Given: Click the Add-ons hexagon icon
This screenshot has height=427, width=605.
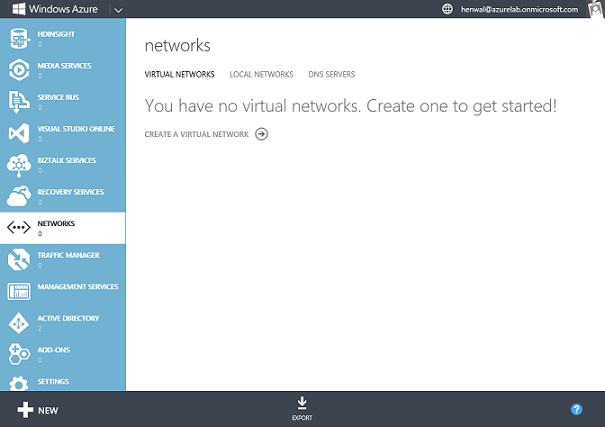Looking at the screenshot, I should 19,354.
